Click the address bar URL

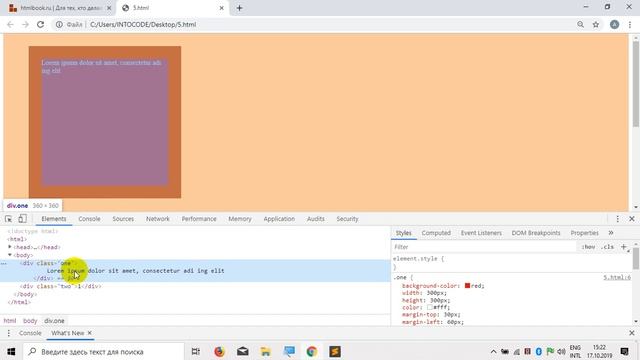(143, 24)
